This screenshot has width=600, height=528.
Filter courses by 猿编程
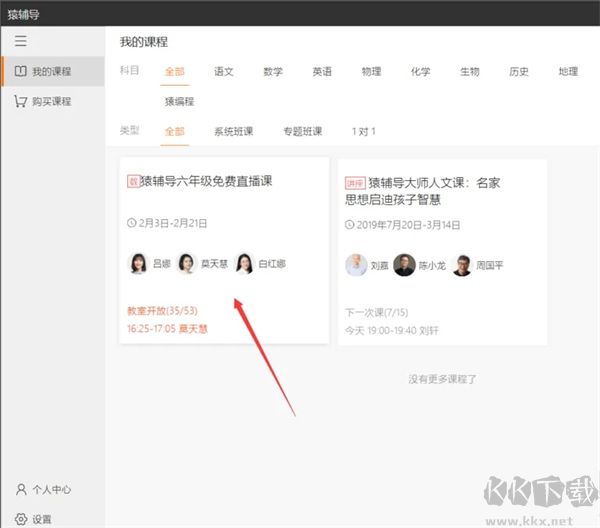pos(179,101)
